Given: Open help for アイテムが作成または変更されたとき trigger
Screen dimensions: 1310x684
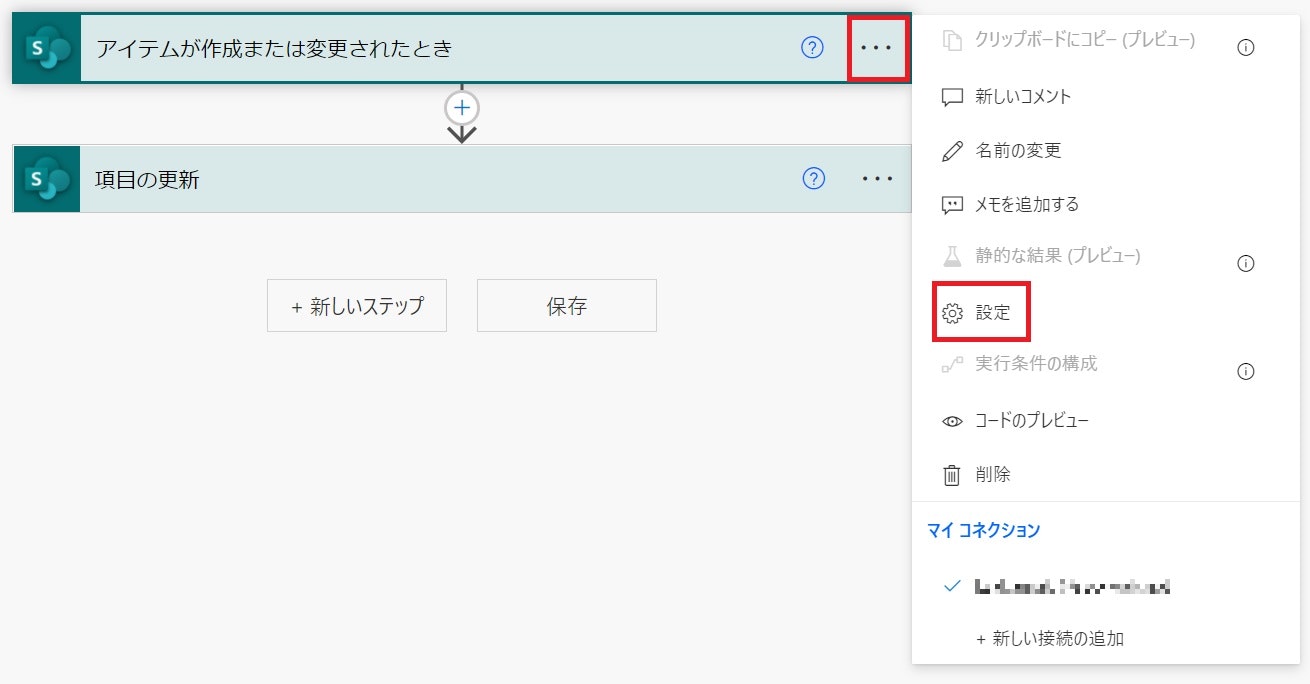Looking at the screenshot, I should [813, 47].
